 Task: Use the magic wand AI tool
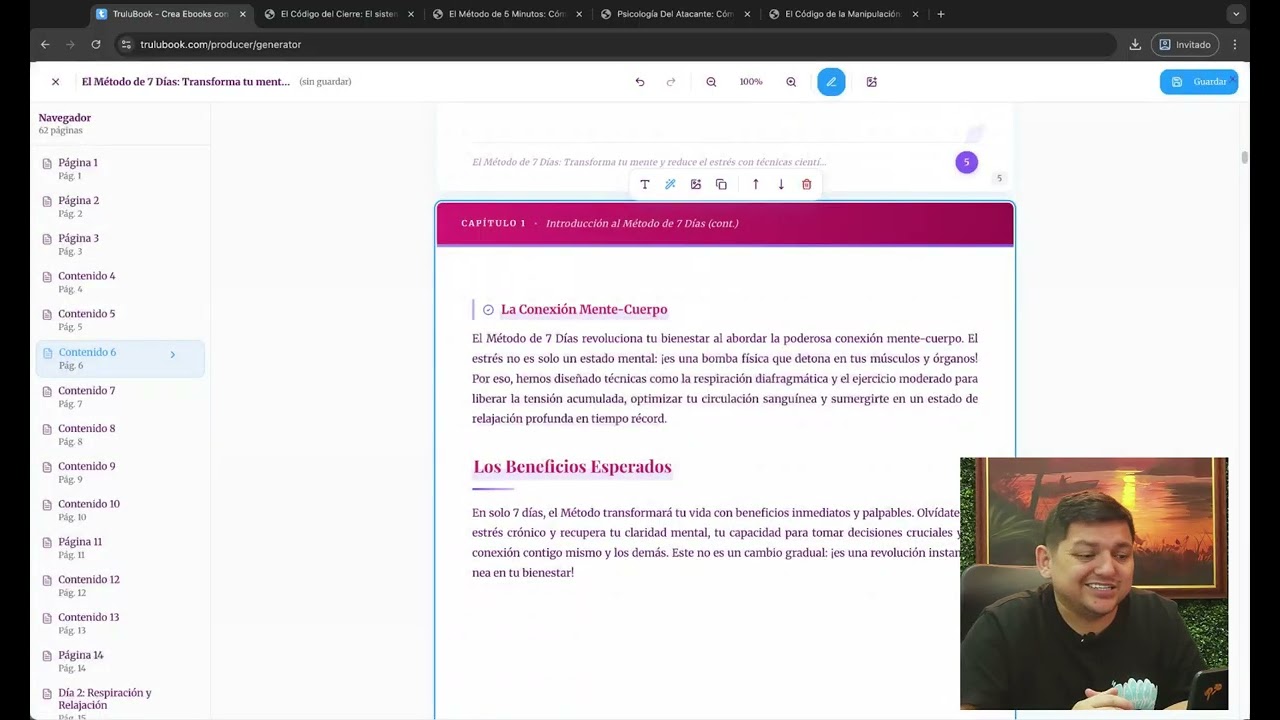tap(670, 184)
